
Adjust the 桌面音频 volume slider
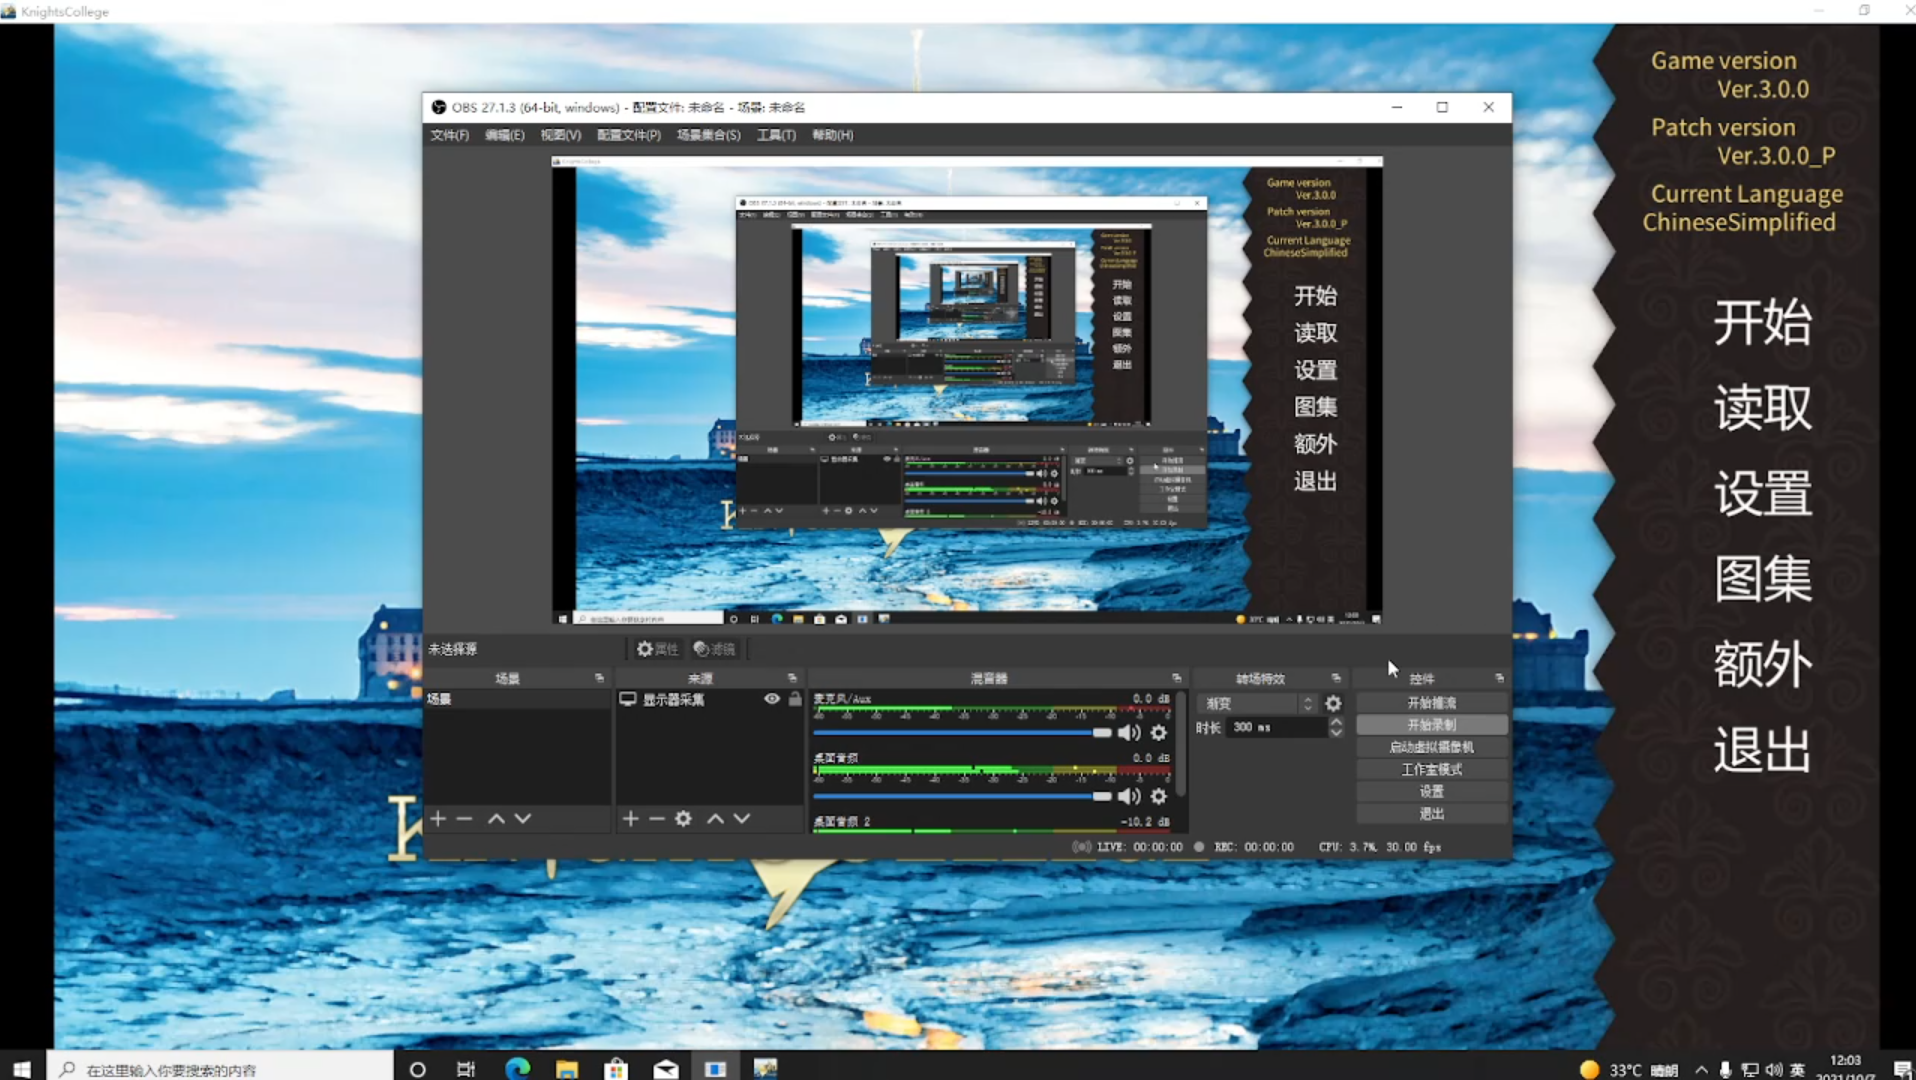tap(962, 796)
